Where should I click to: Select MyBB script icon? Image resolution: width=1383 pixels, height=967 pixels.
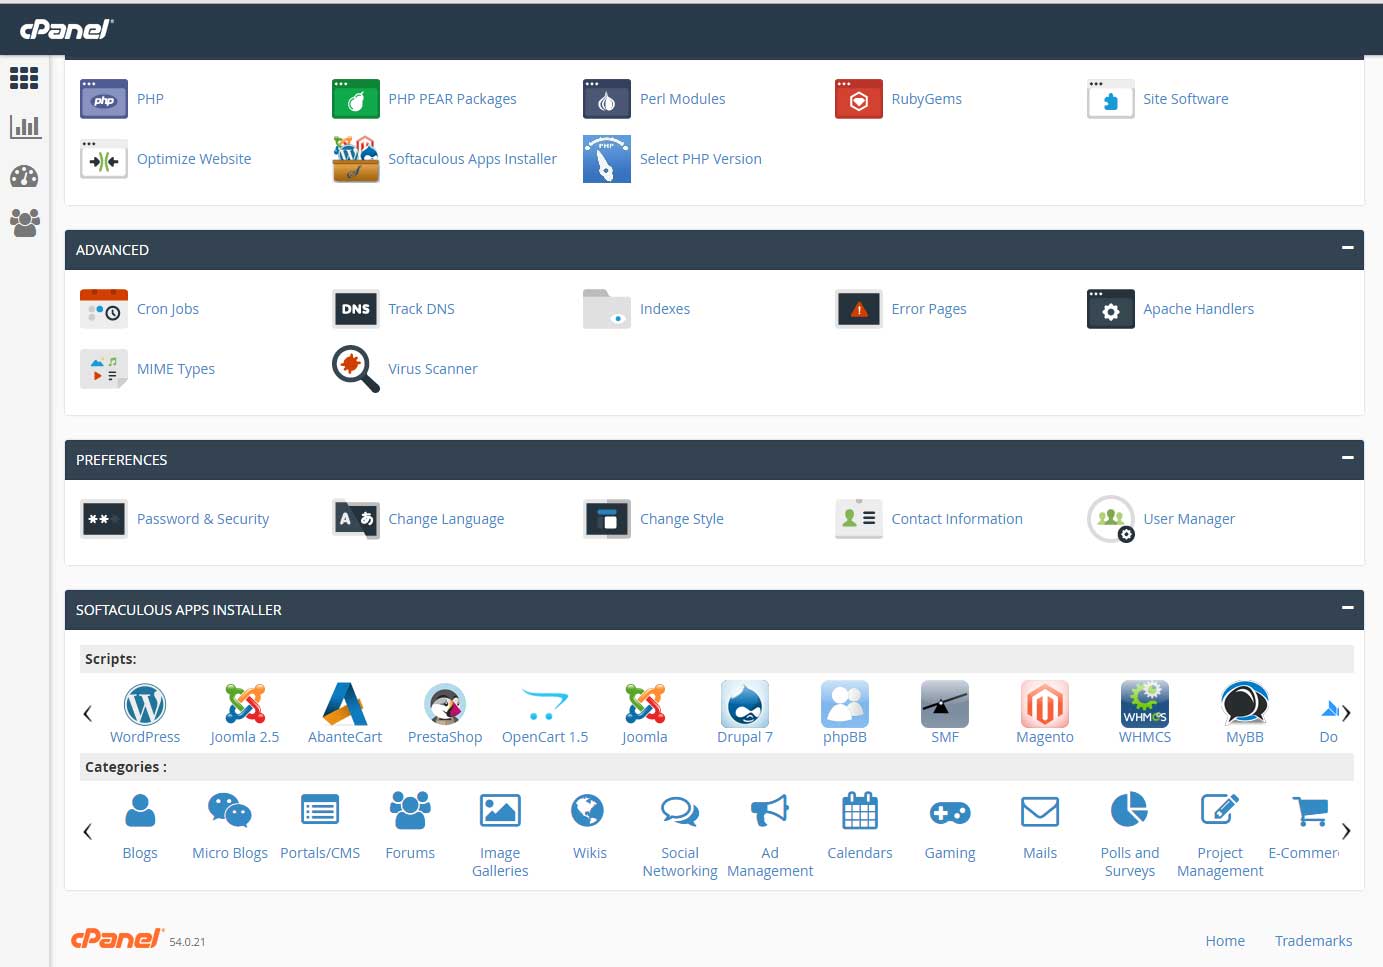coord(1245,705)
